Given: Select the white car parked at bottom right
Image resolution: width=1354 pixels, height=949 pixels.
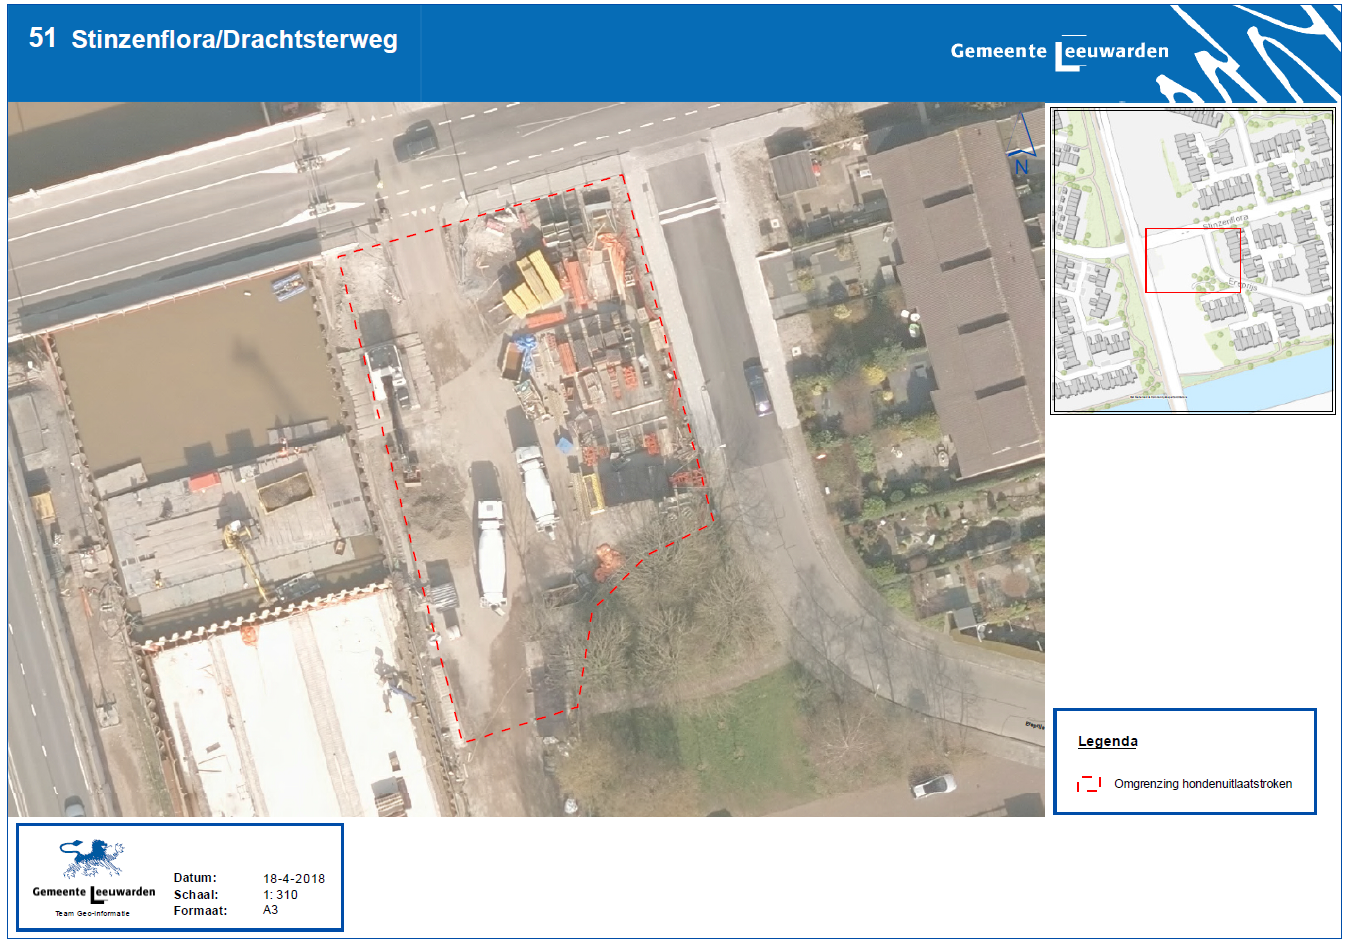Looking at the screenshot, I should 933,786.
